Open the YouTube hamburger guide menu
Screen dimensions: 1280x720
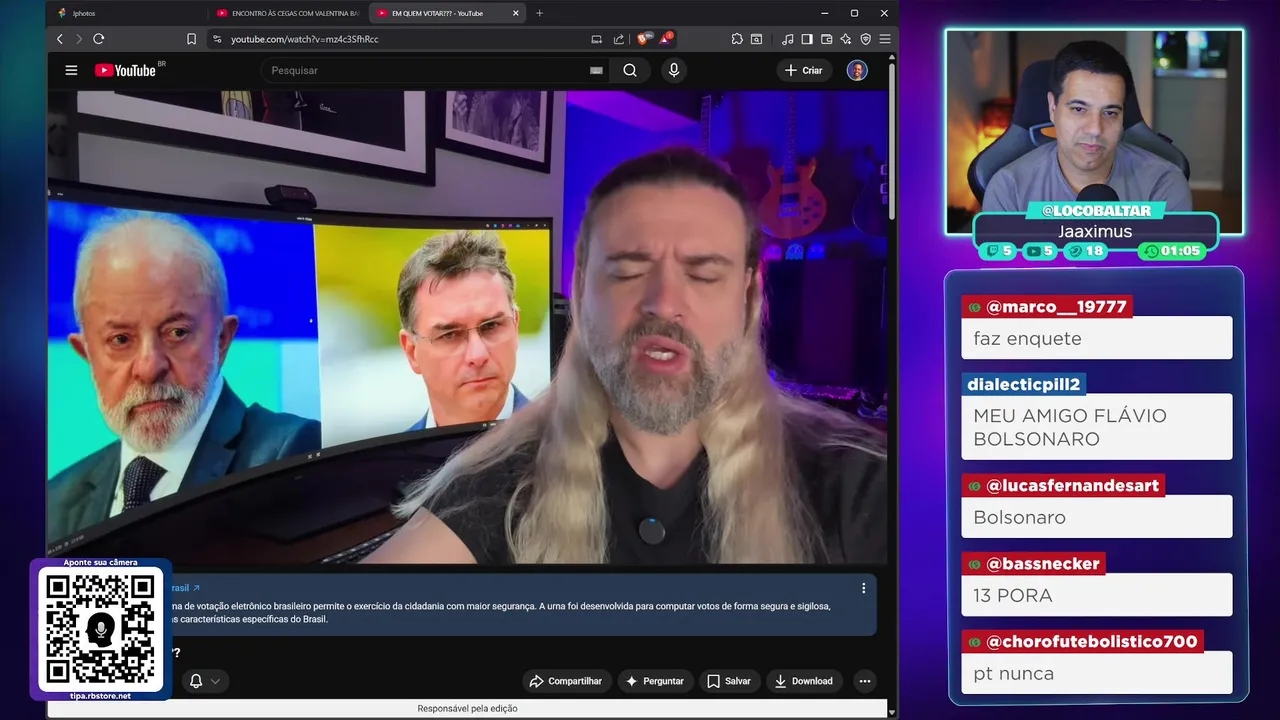(71, 70)
